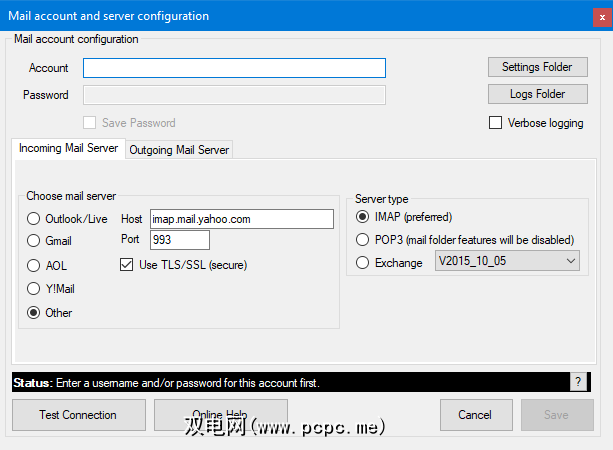613x450 pixels.
Task: Tick the Save Password checkbox
Action: [90, 123]
